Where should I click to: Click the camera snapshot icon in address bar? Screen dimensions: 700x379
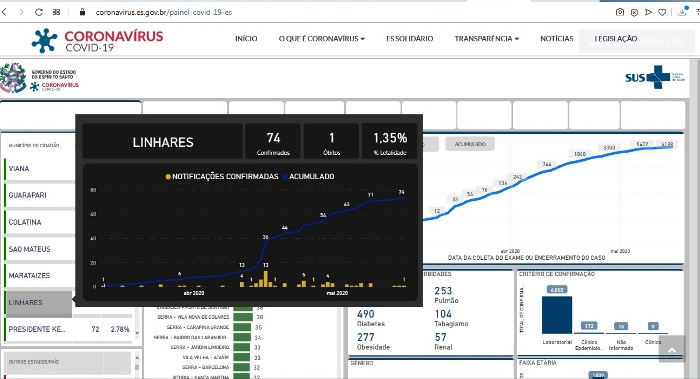(x=620, y=12)
